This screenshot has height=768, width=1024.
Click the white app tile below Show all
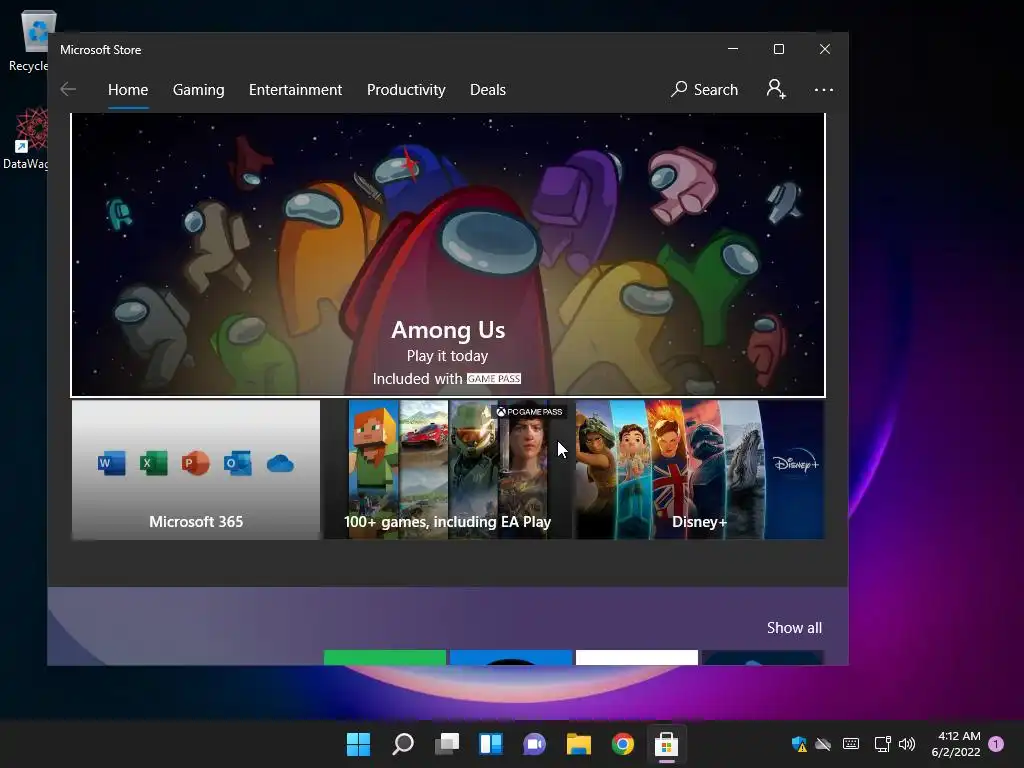pos(637,658)
